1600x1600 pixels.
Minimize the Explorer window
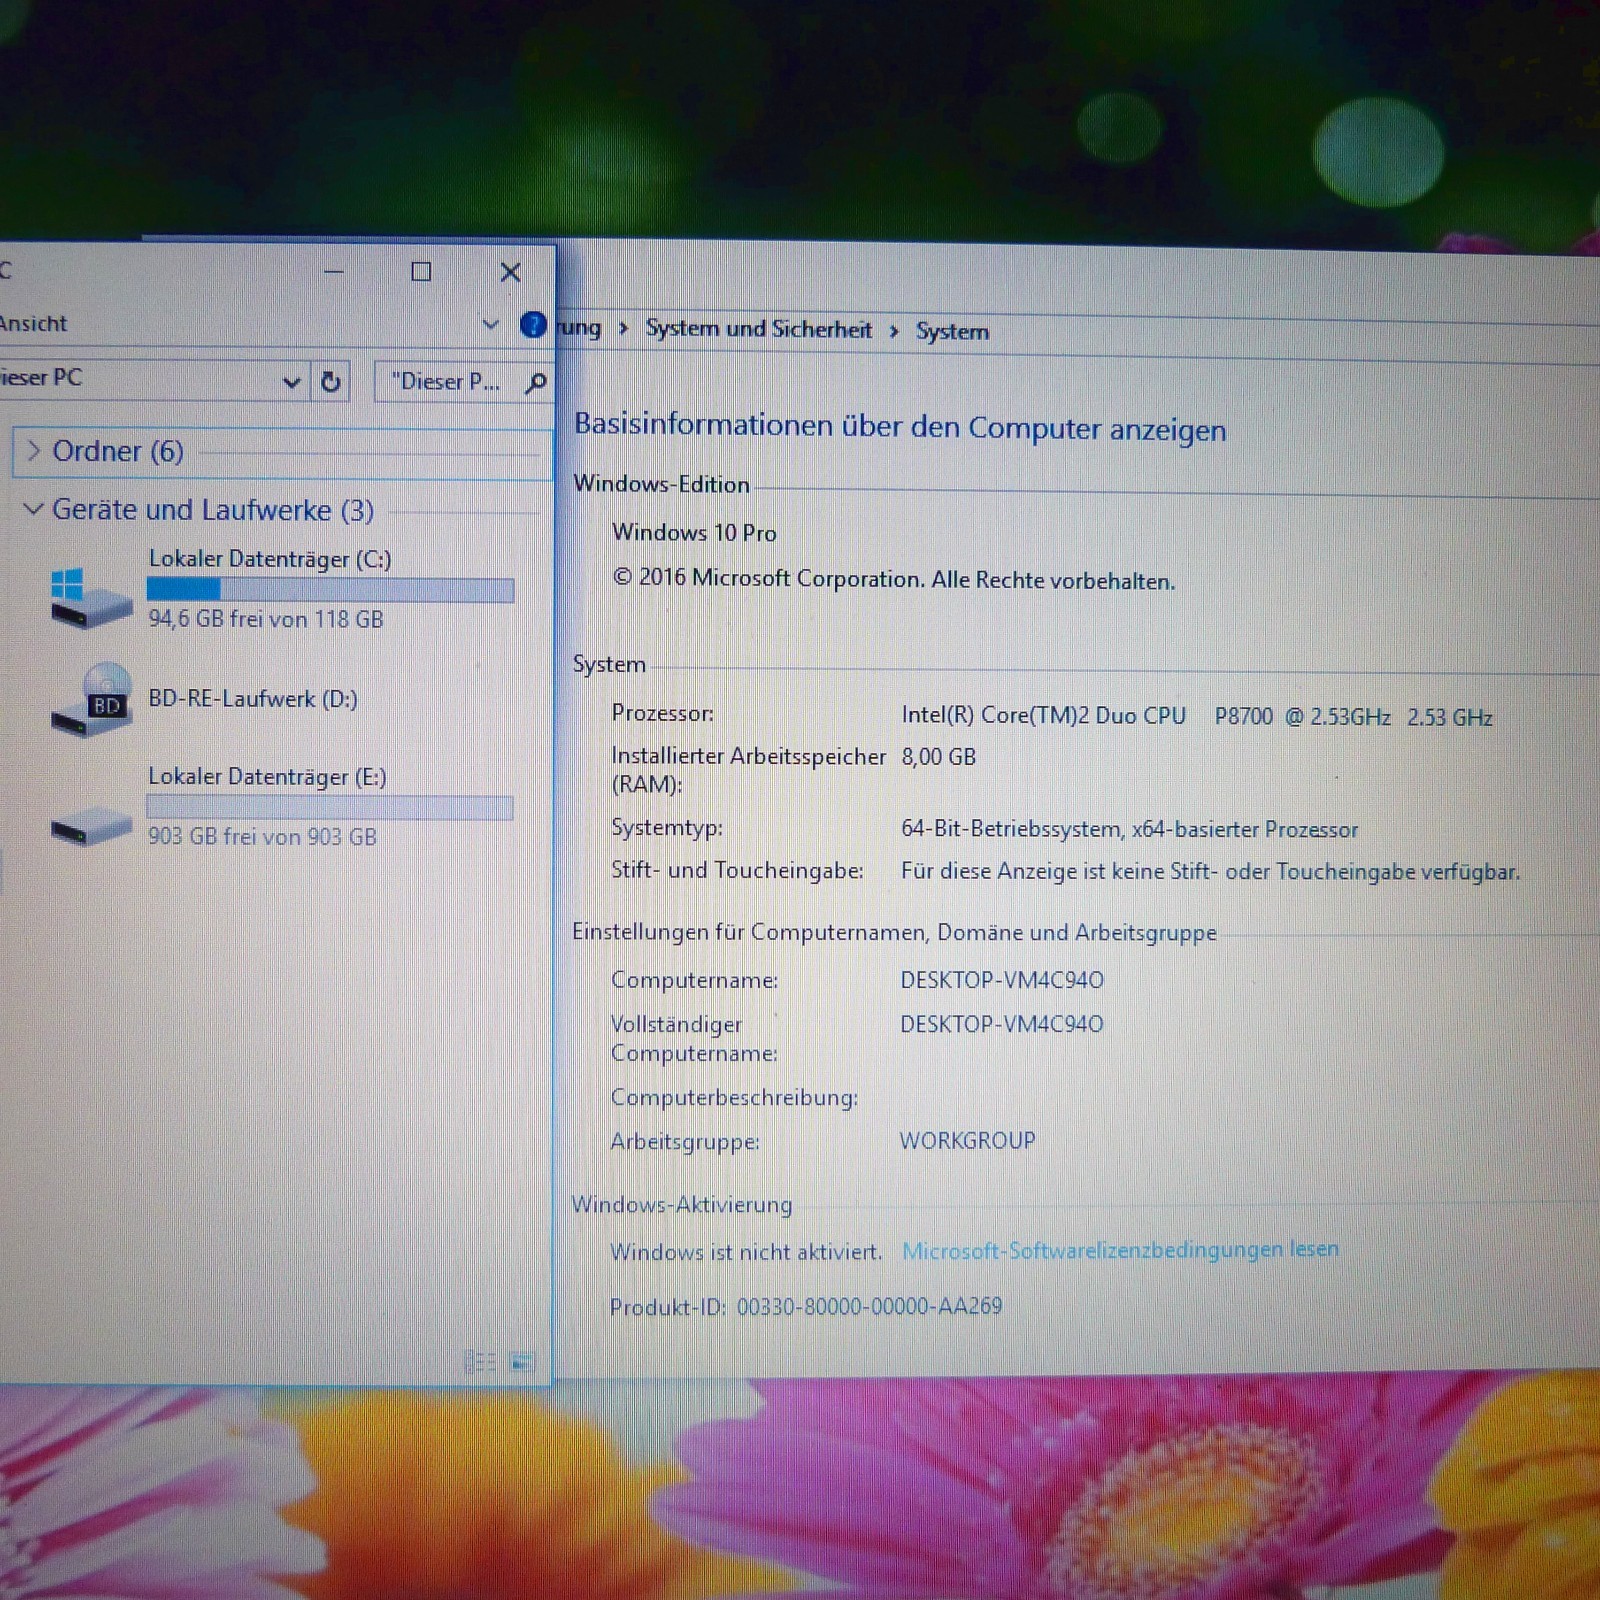pyautogui.click(x=334, y=271)
